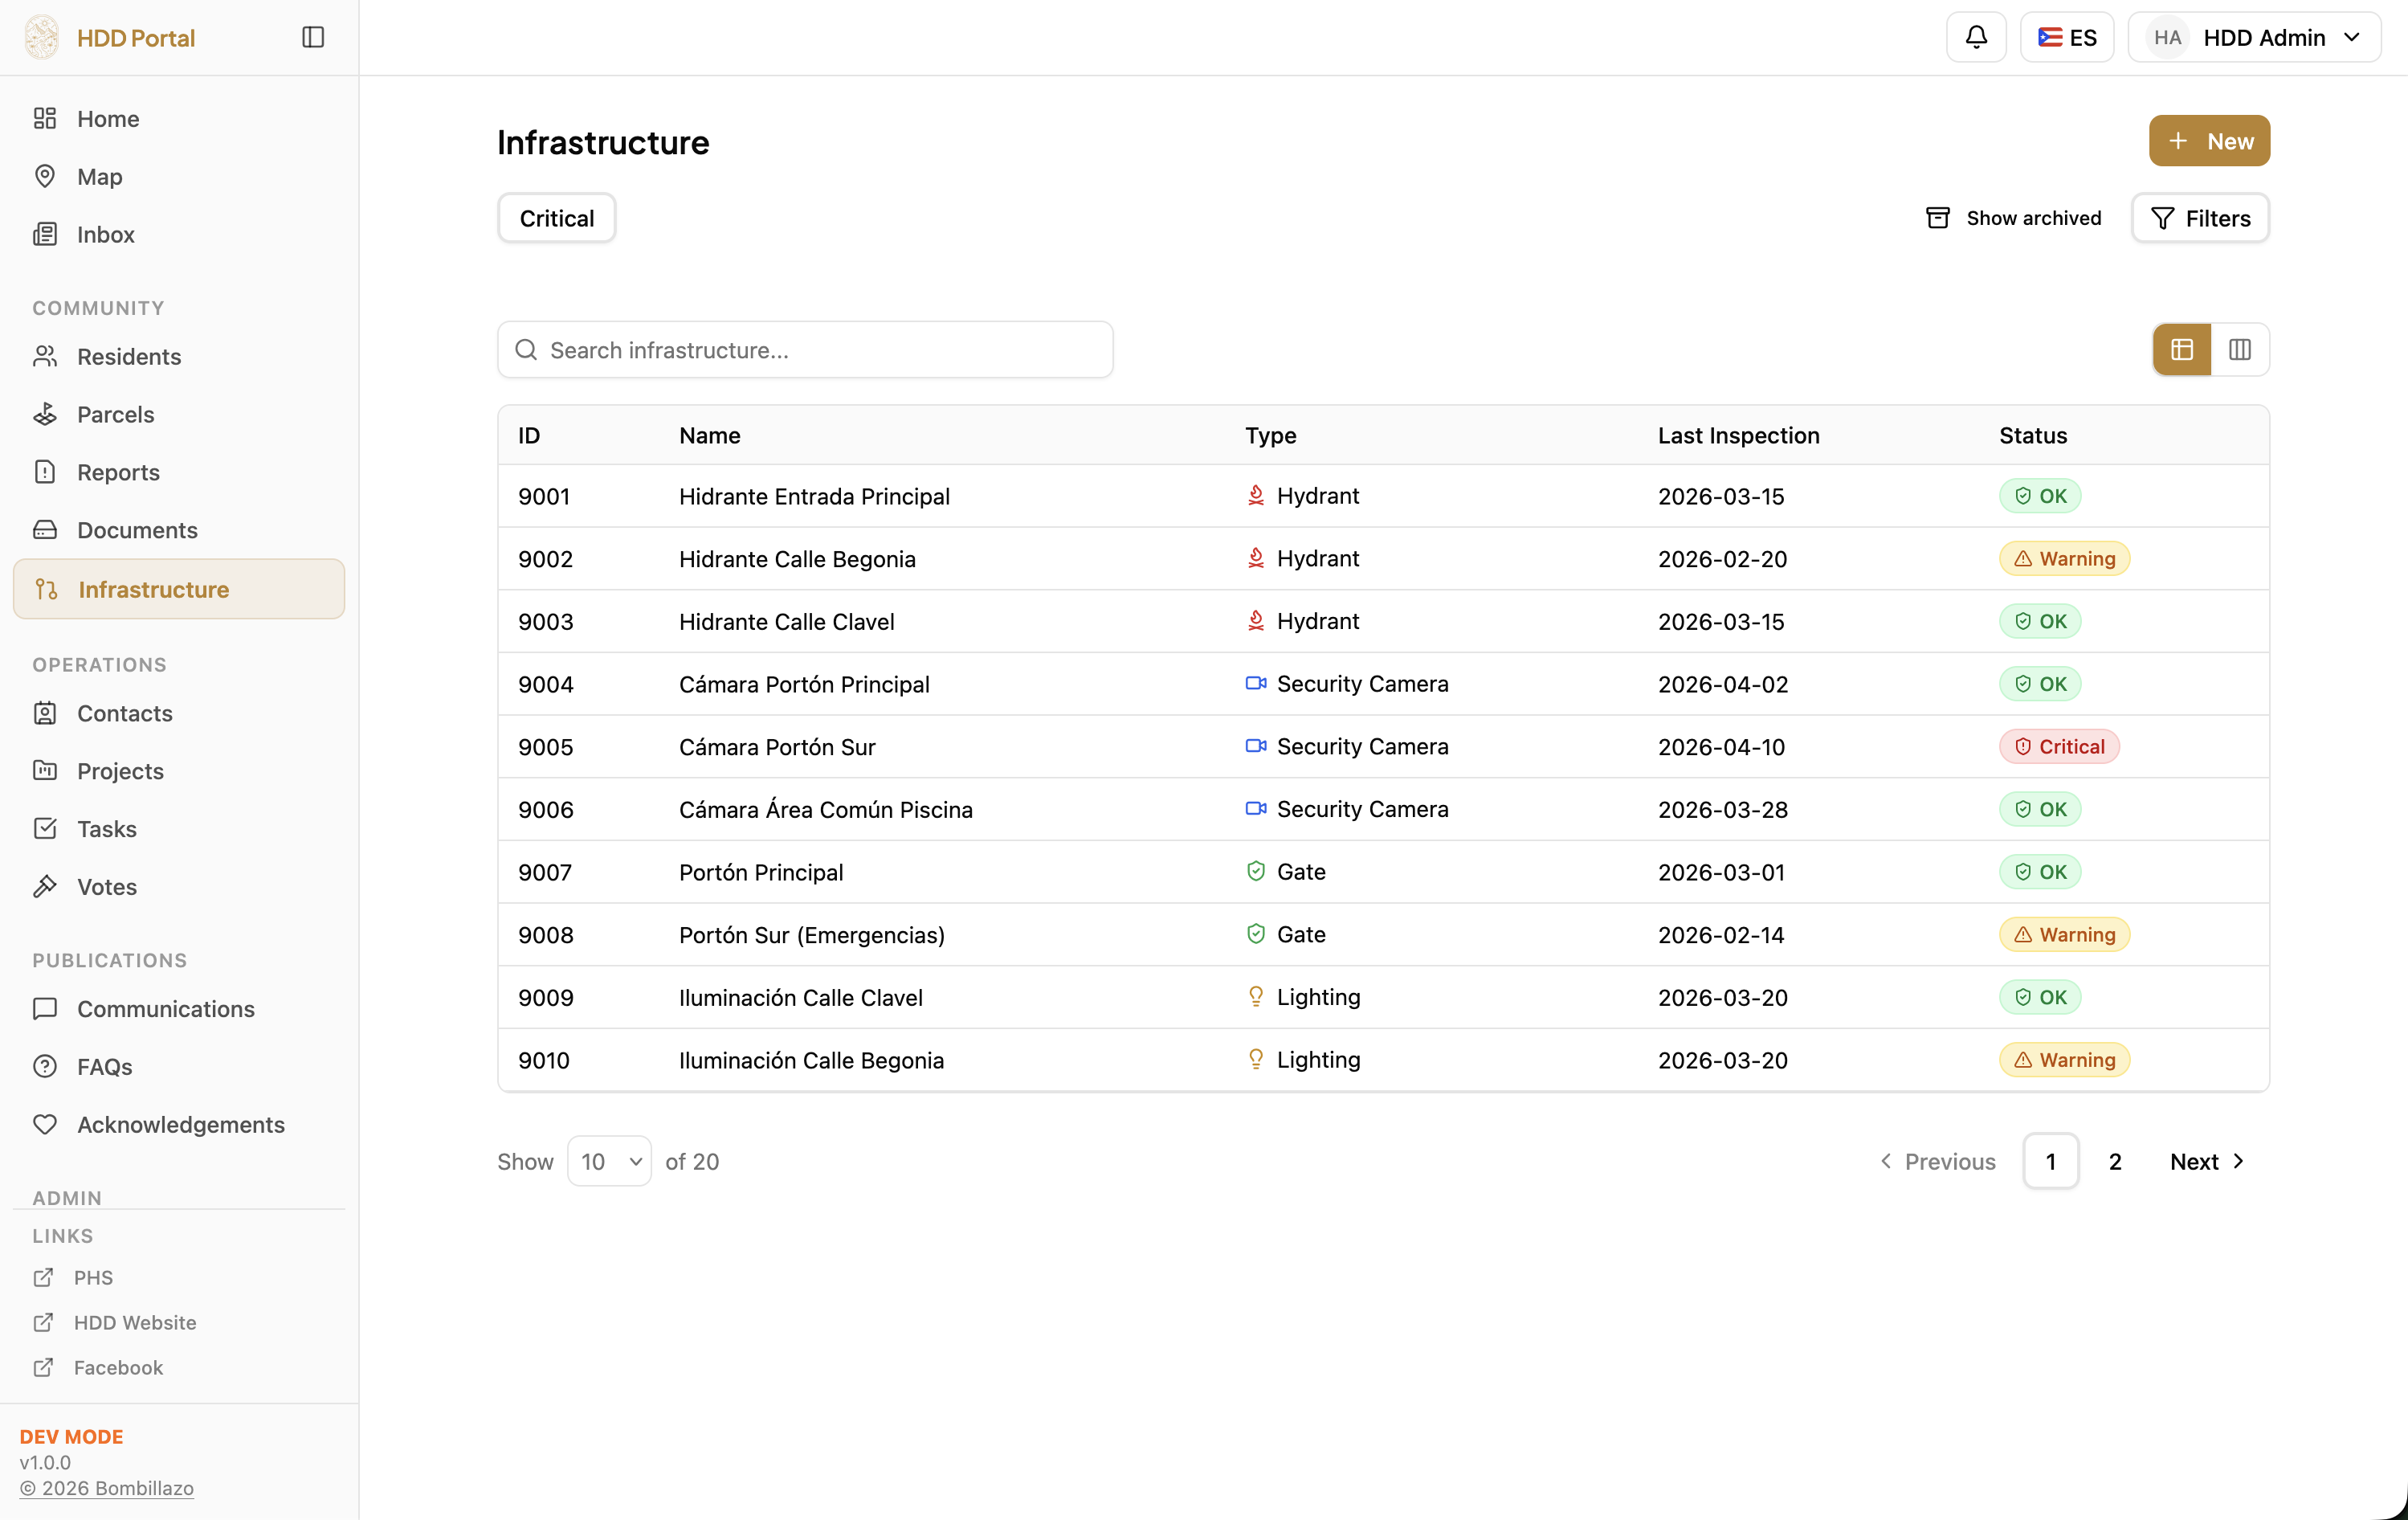
Task: Click Gate icon for Portón Sur (Emergencias)
Action: click(1256, 935)
